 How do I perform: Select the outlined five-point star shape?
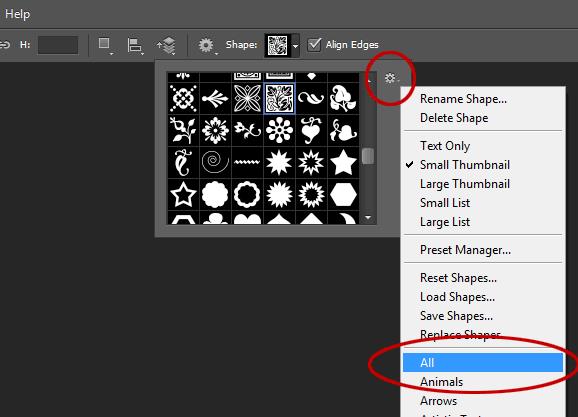point(183,194)
